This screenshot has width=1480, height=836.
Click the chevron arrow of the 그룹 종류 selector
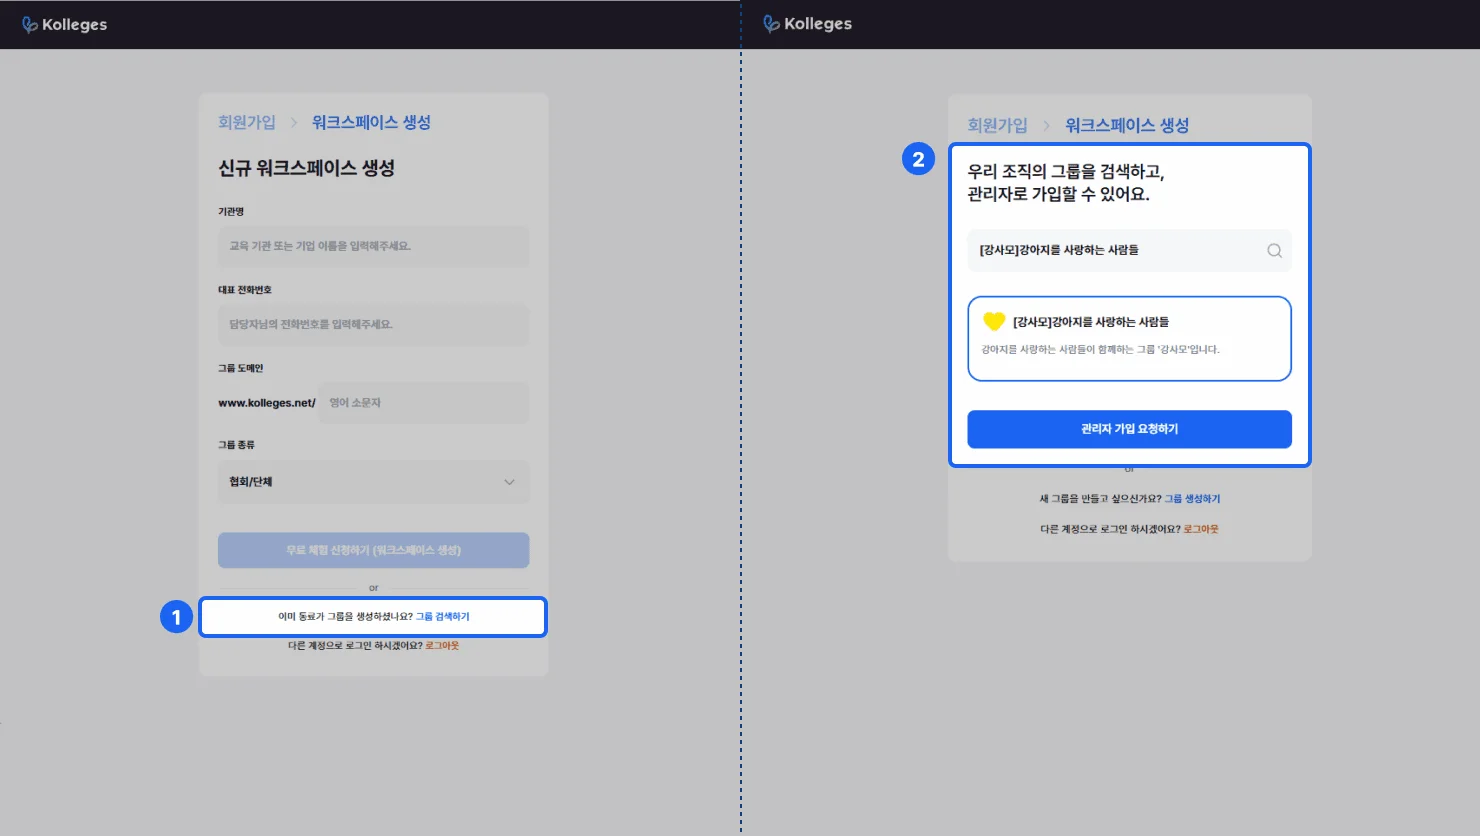click(509, 482)
